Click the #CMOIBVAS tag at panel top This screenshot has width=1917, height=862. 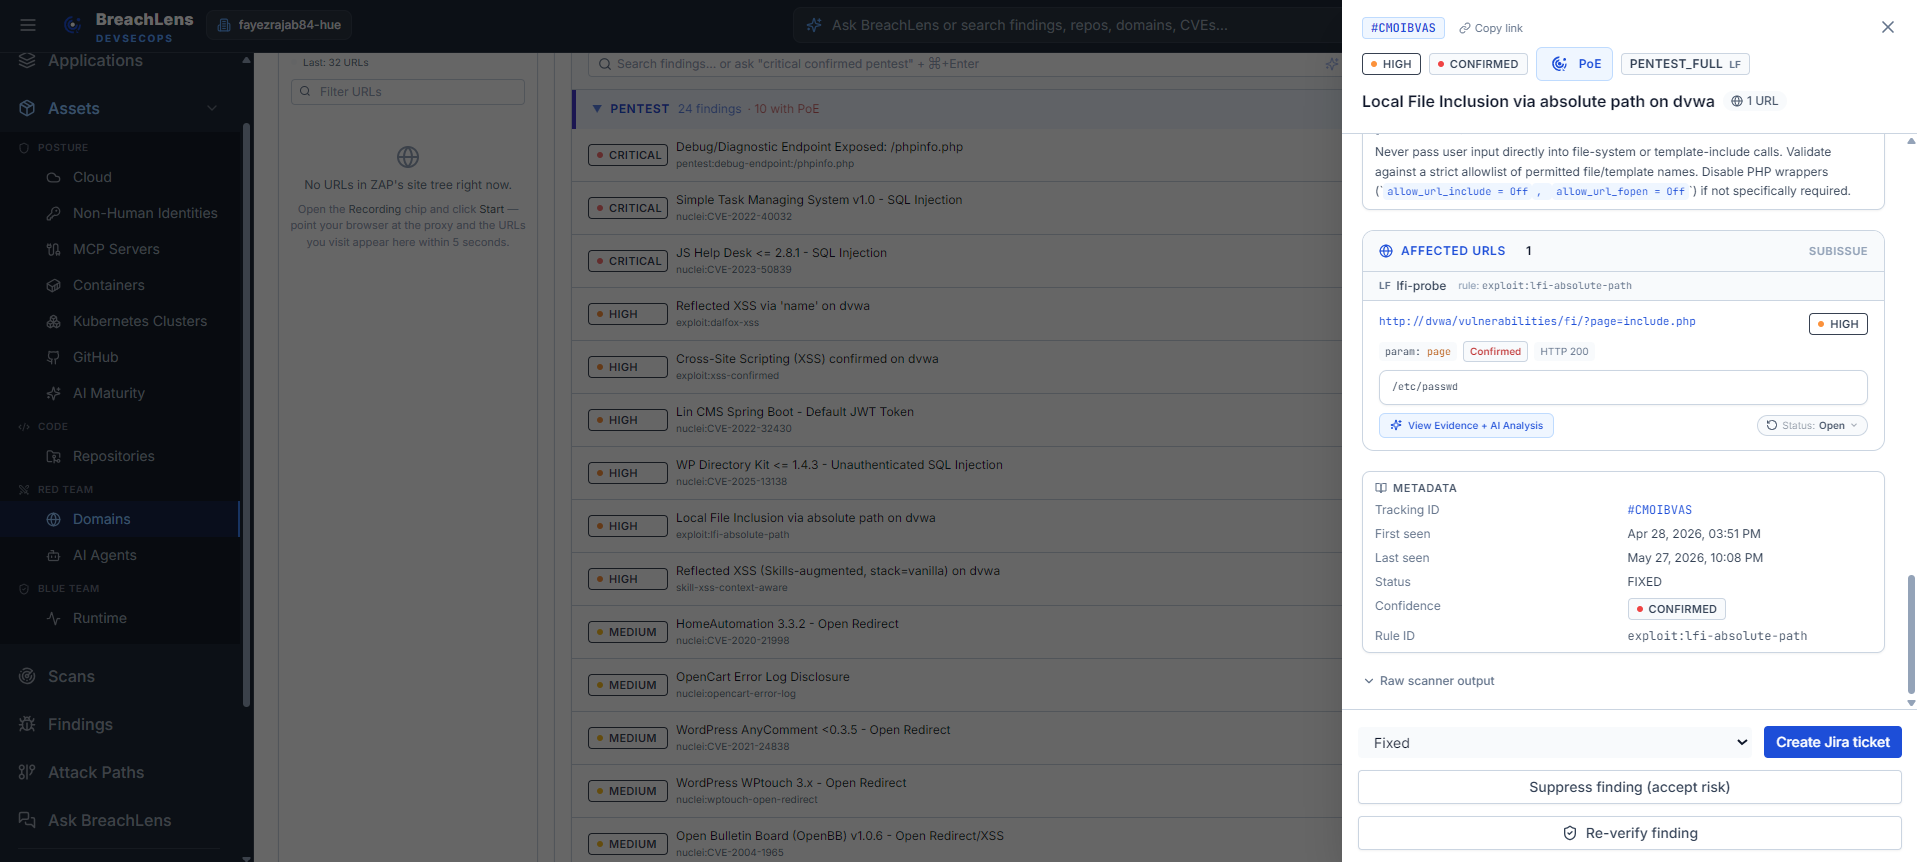(1403, 28)
